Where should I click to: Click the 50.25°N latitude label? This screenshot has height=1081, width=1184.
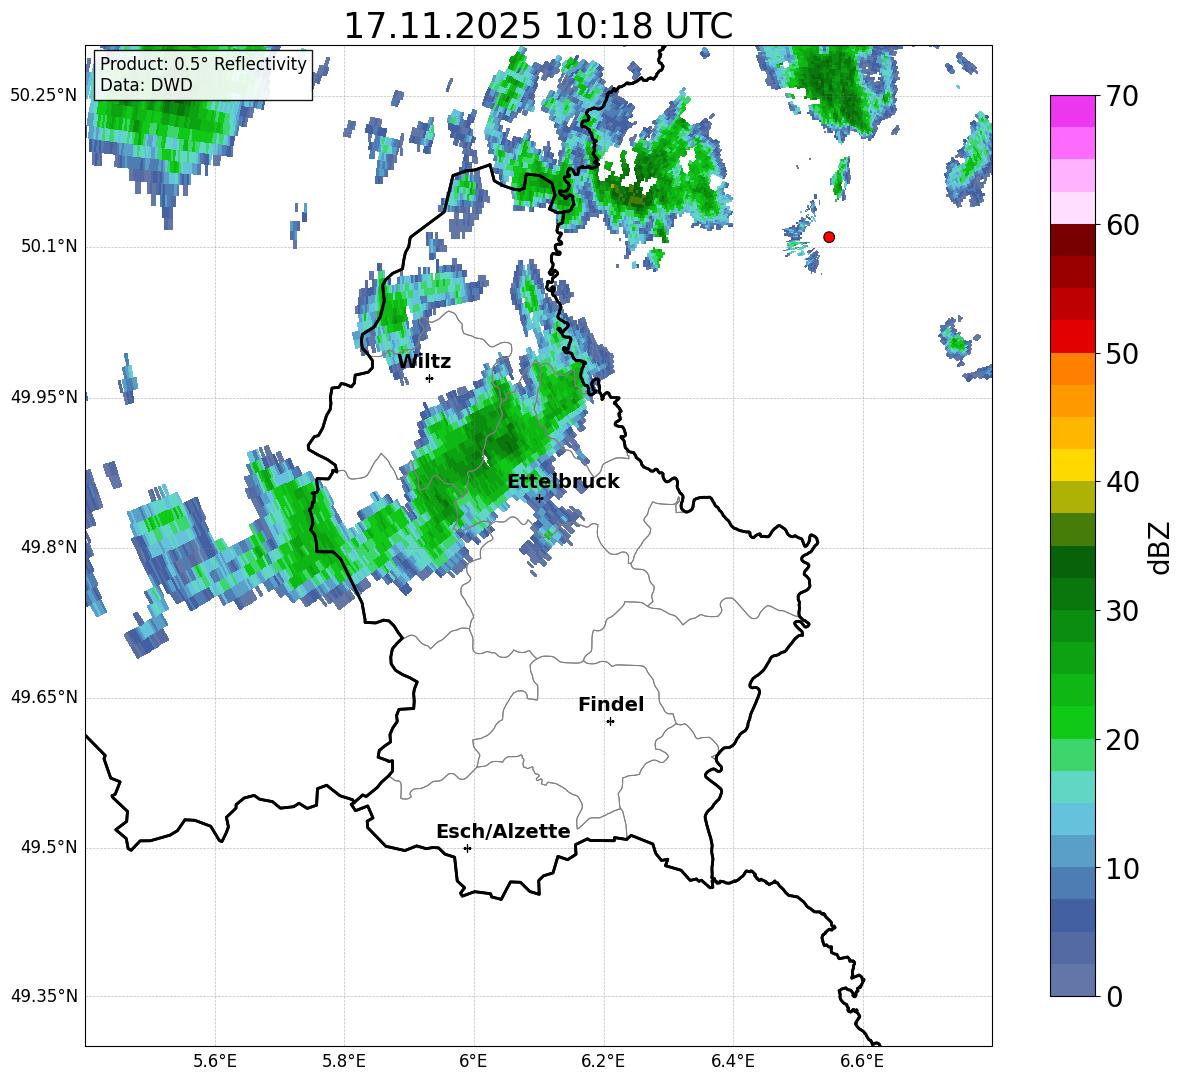click(44, 96)
